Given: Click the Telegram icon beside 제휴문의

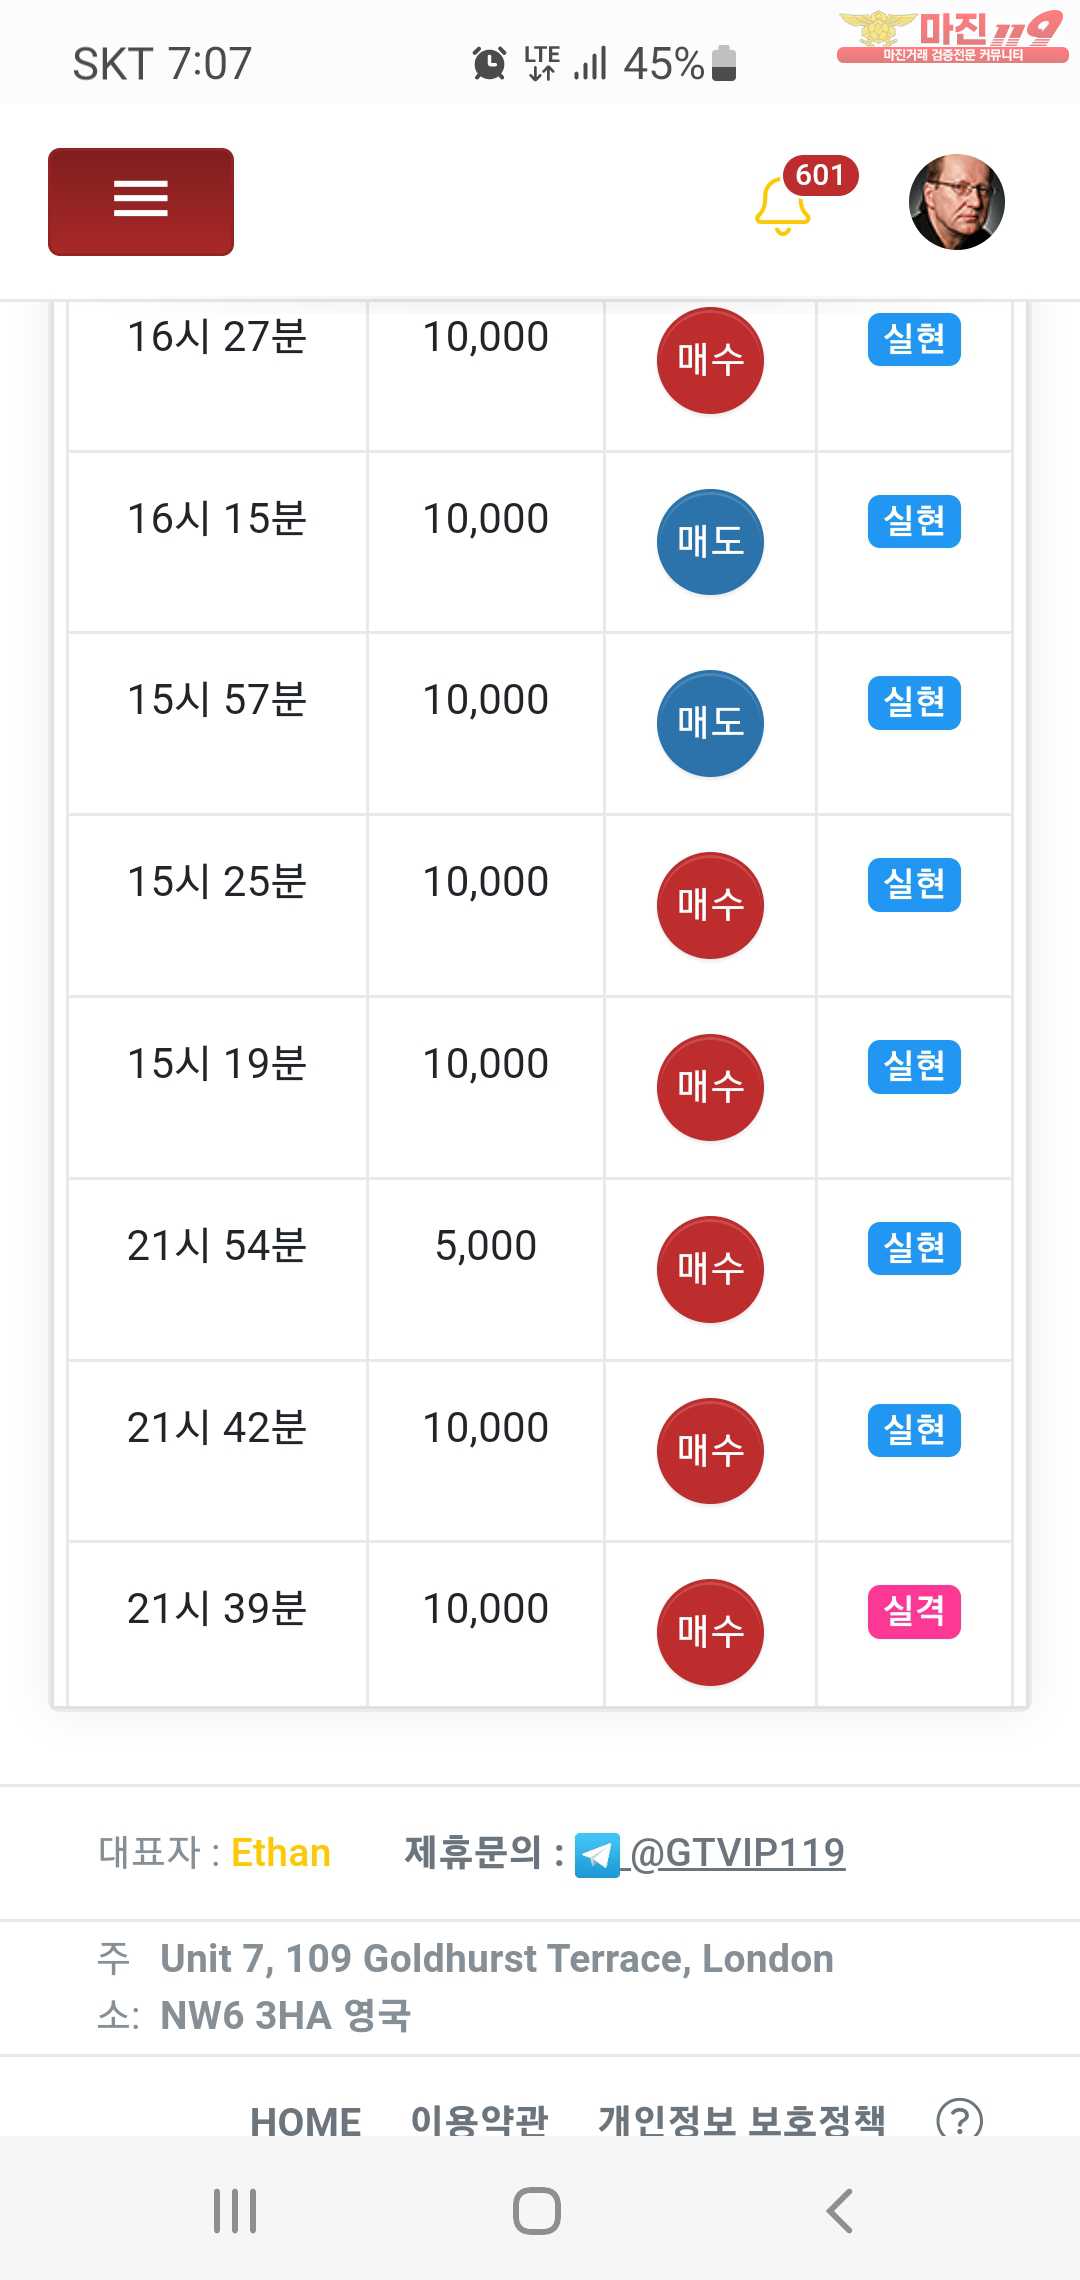Looking at the screenshot, I should click(597, 1855).
